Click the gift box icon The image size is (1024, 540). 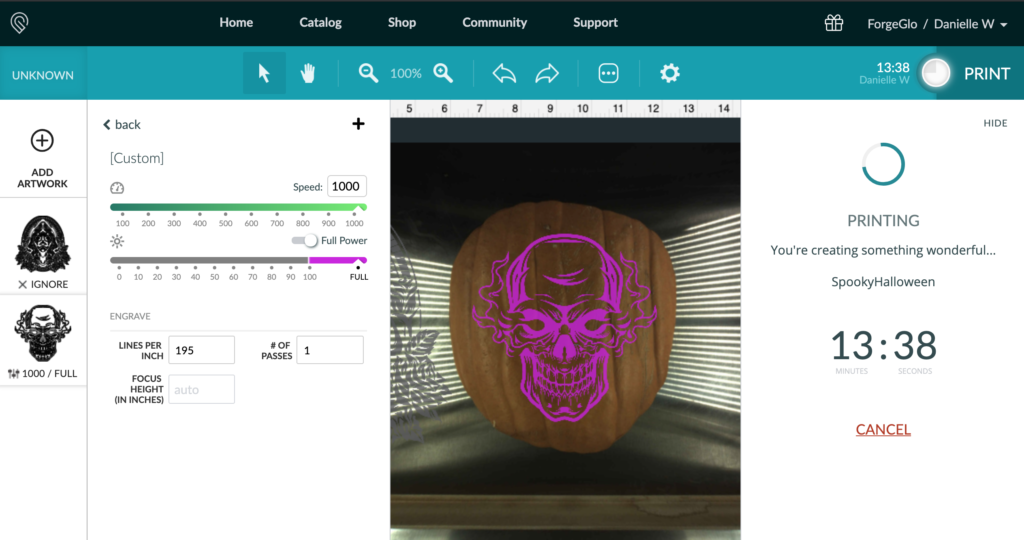833,23
